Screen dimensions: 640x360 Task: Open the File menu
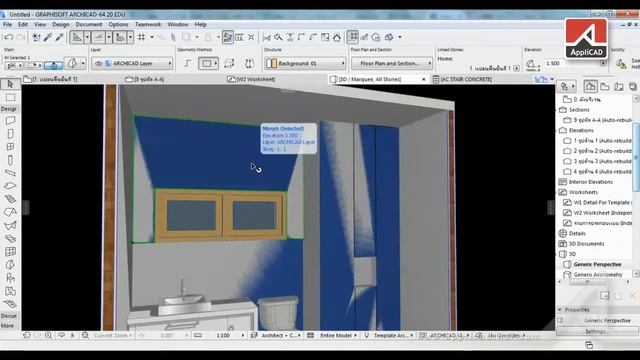click(x=7, y=24)
